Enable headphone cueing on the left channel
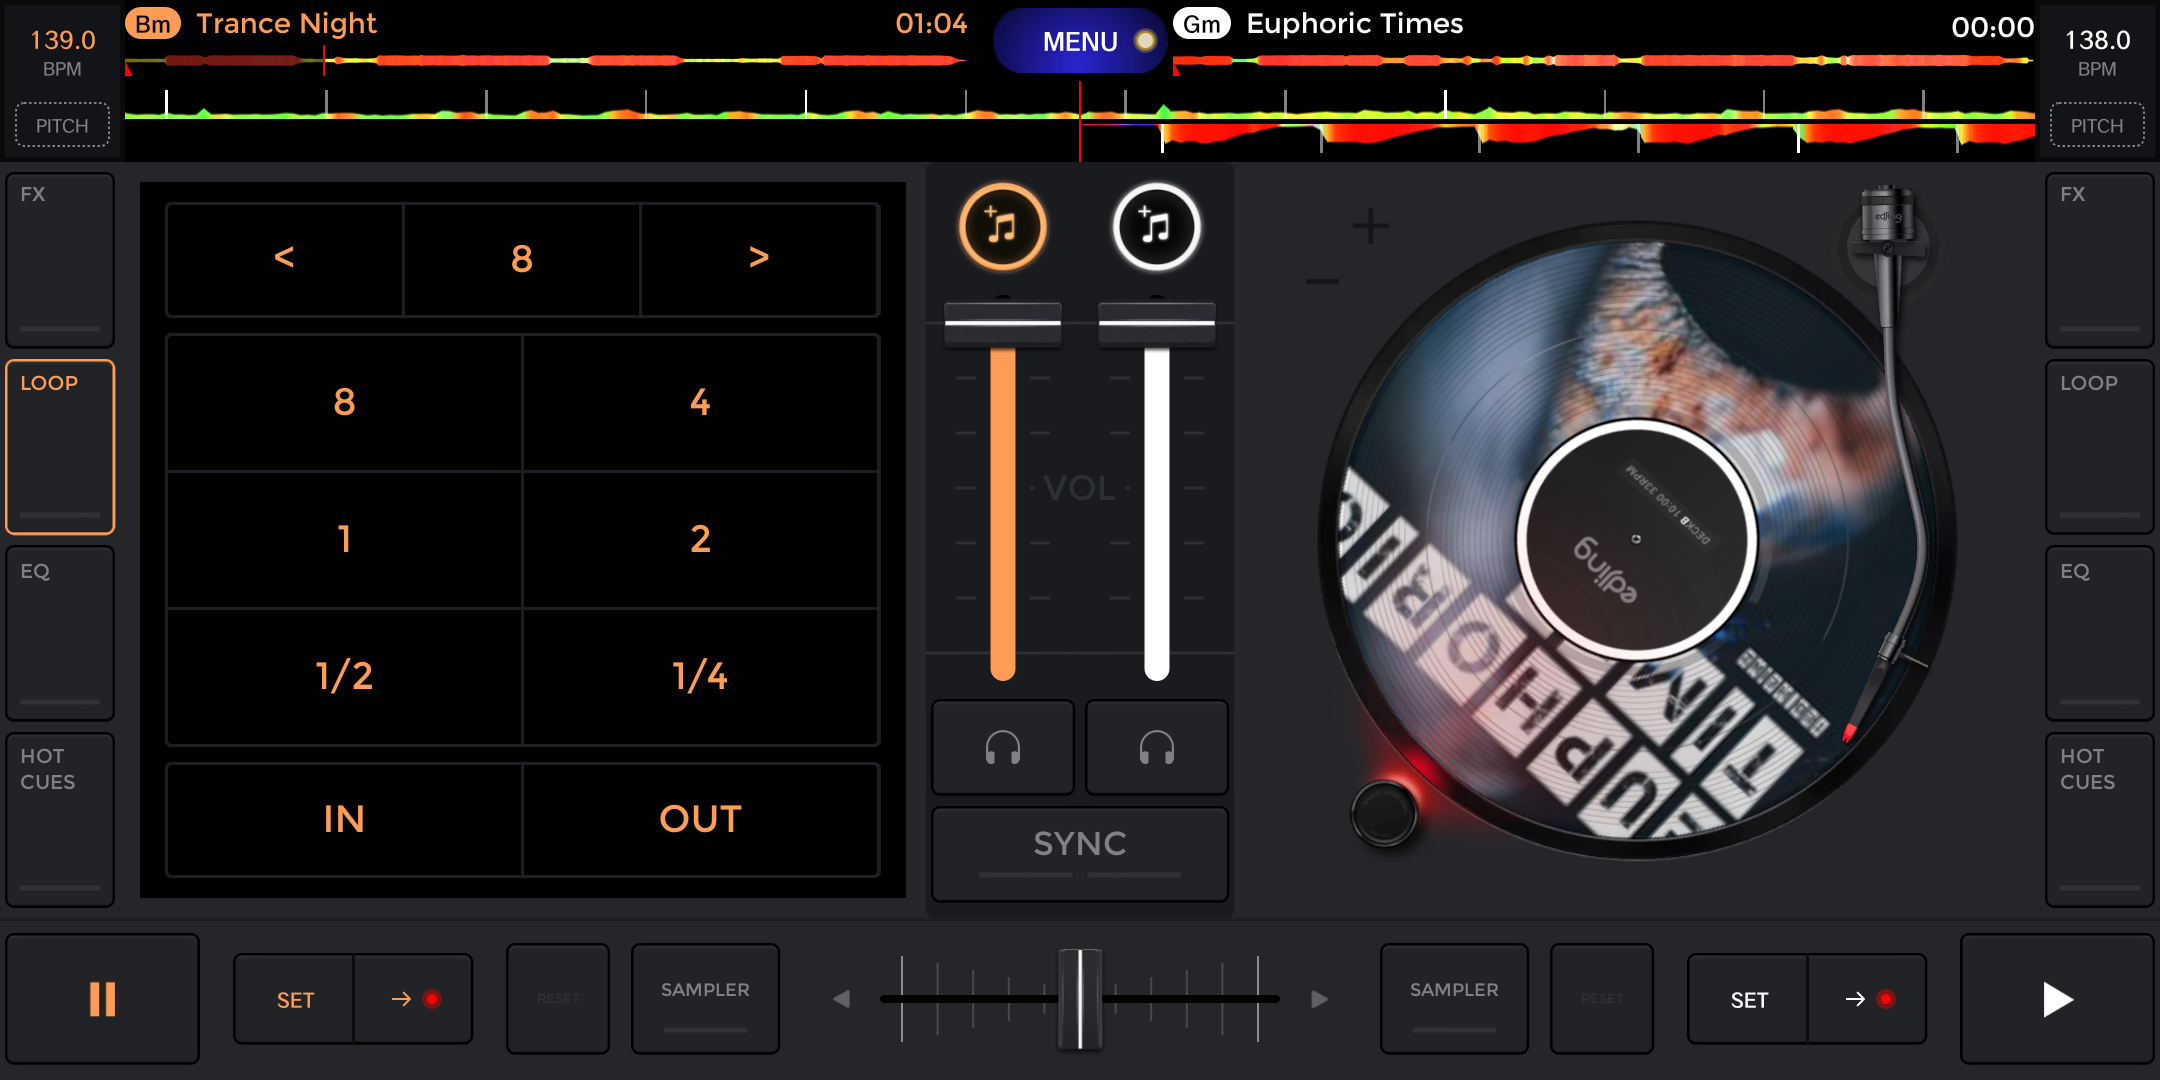The image size is (2160, 1080). point(1002,747)
